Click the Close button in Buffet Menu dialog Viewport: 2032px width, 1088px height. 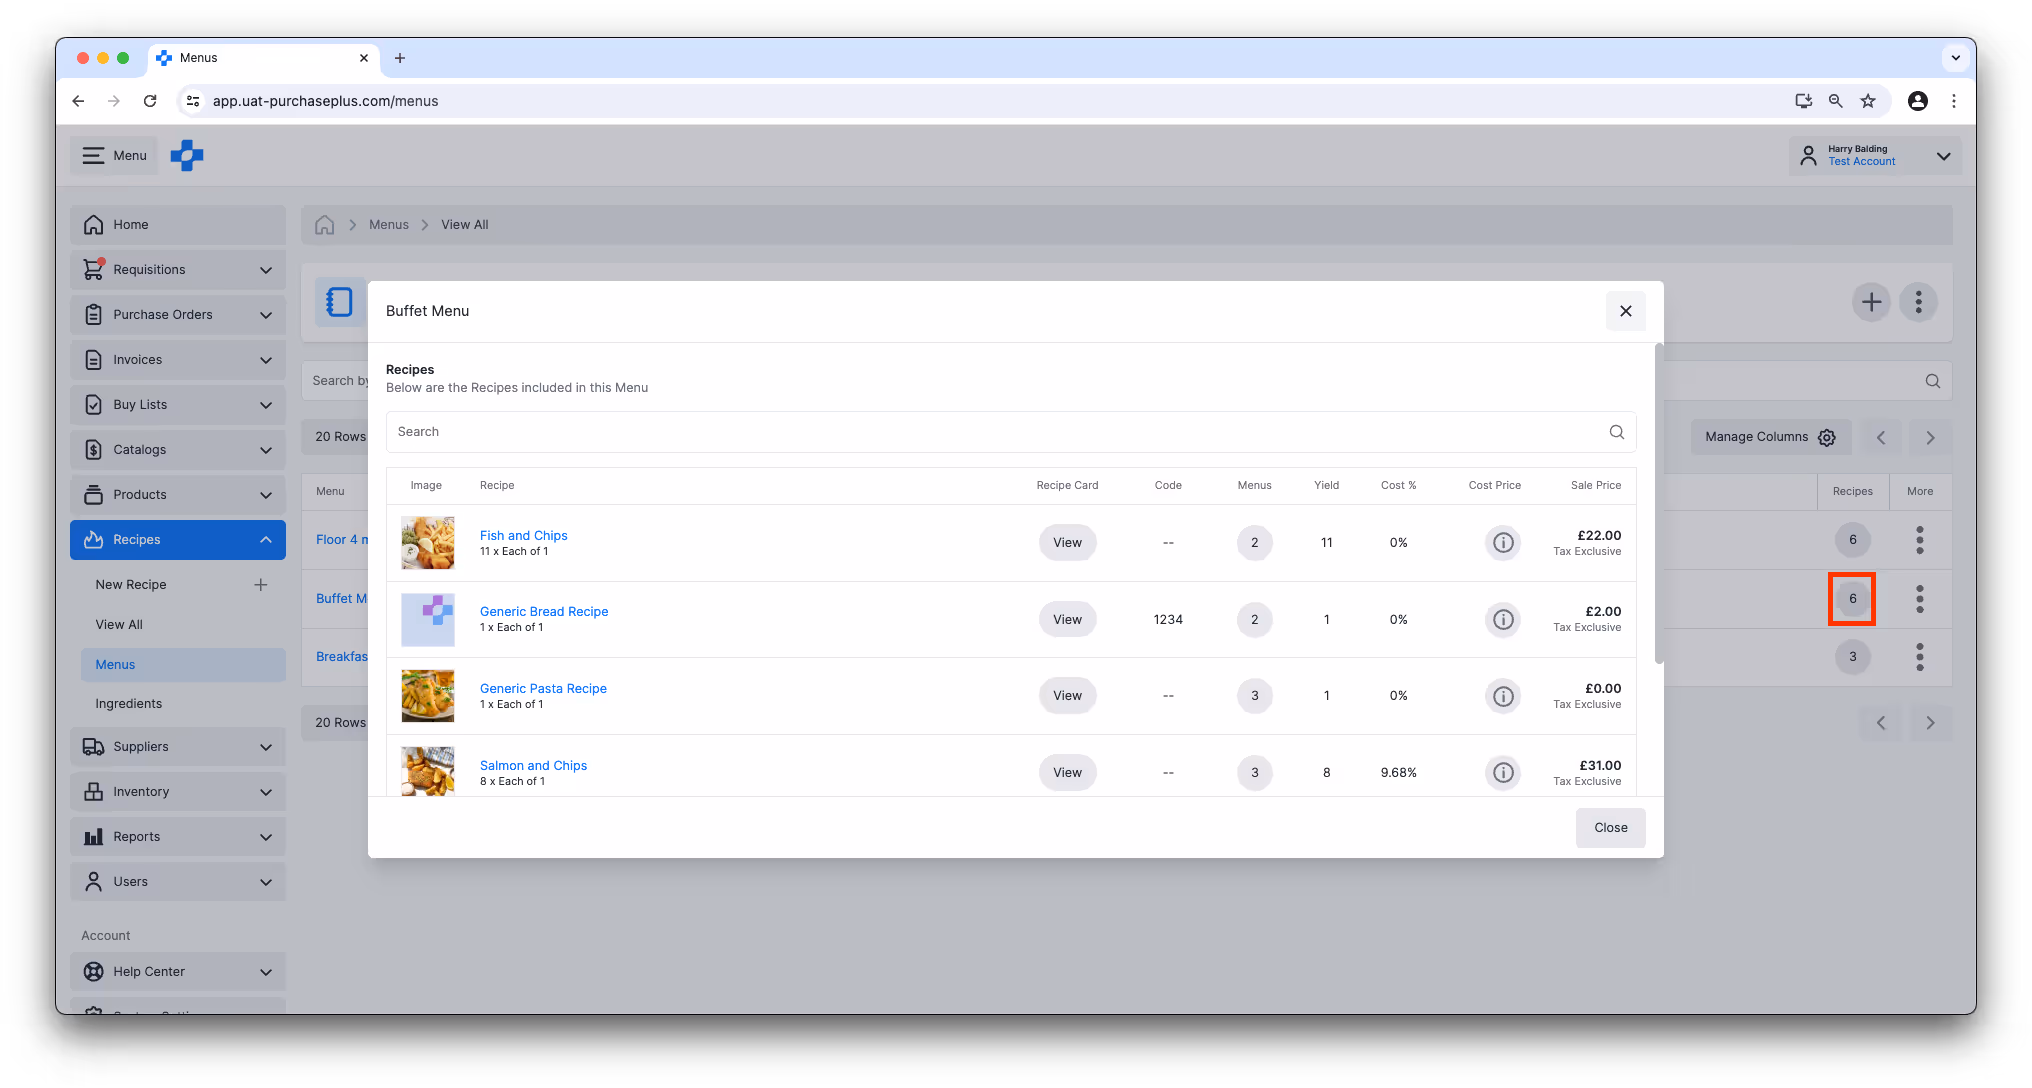[x=1610, y=828]
